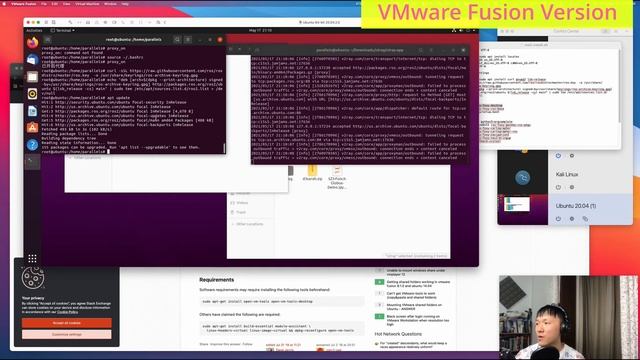
Task: Click the date and time in the Ubuntu top bar
Action: coord(260,30)
